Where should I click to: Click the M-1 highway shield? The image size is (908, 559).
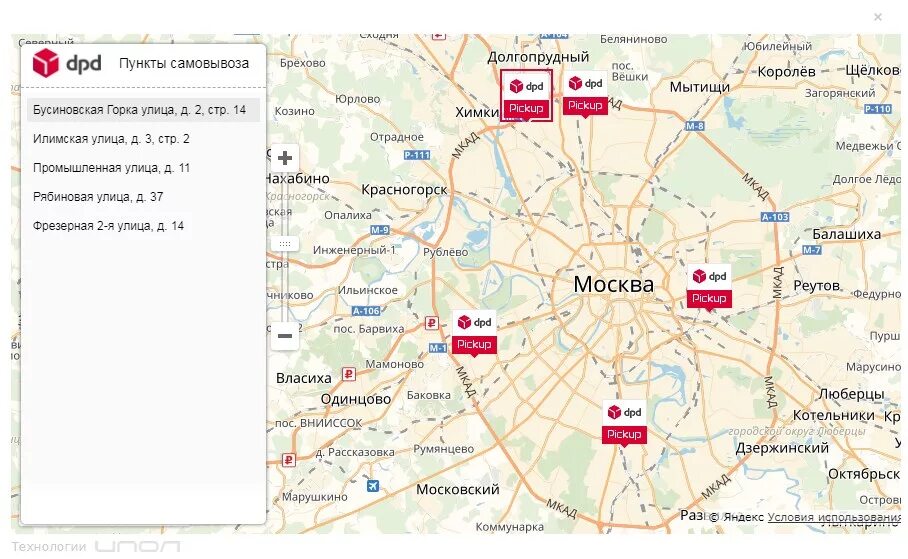coord(438,348)
